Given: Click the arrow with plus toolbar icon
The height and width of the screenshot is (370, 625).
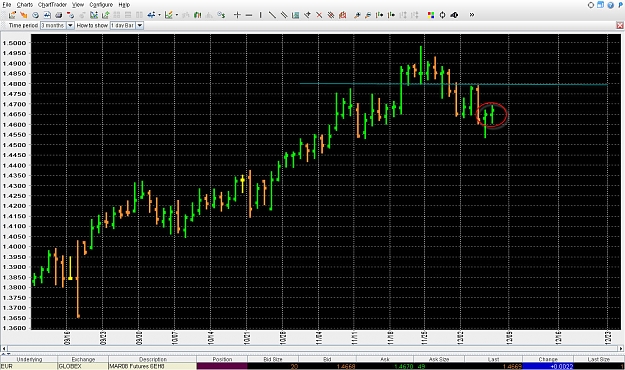Looking at the screenshot, I should [307, 15].
